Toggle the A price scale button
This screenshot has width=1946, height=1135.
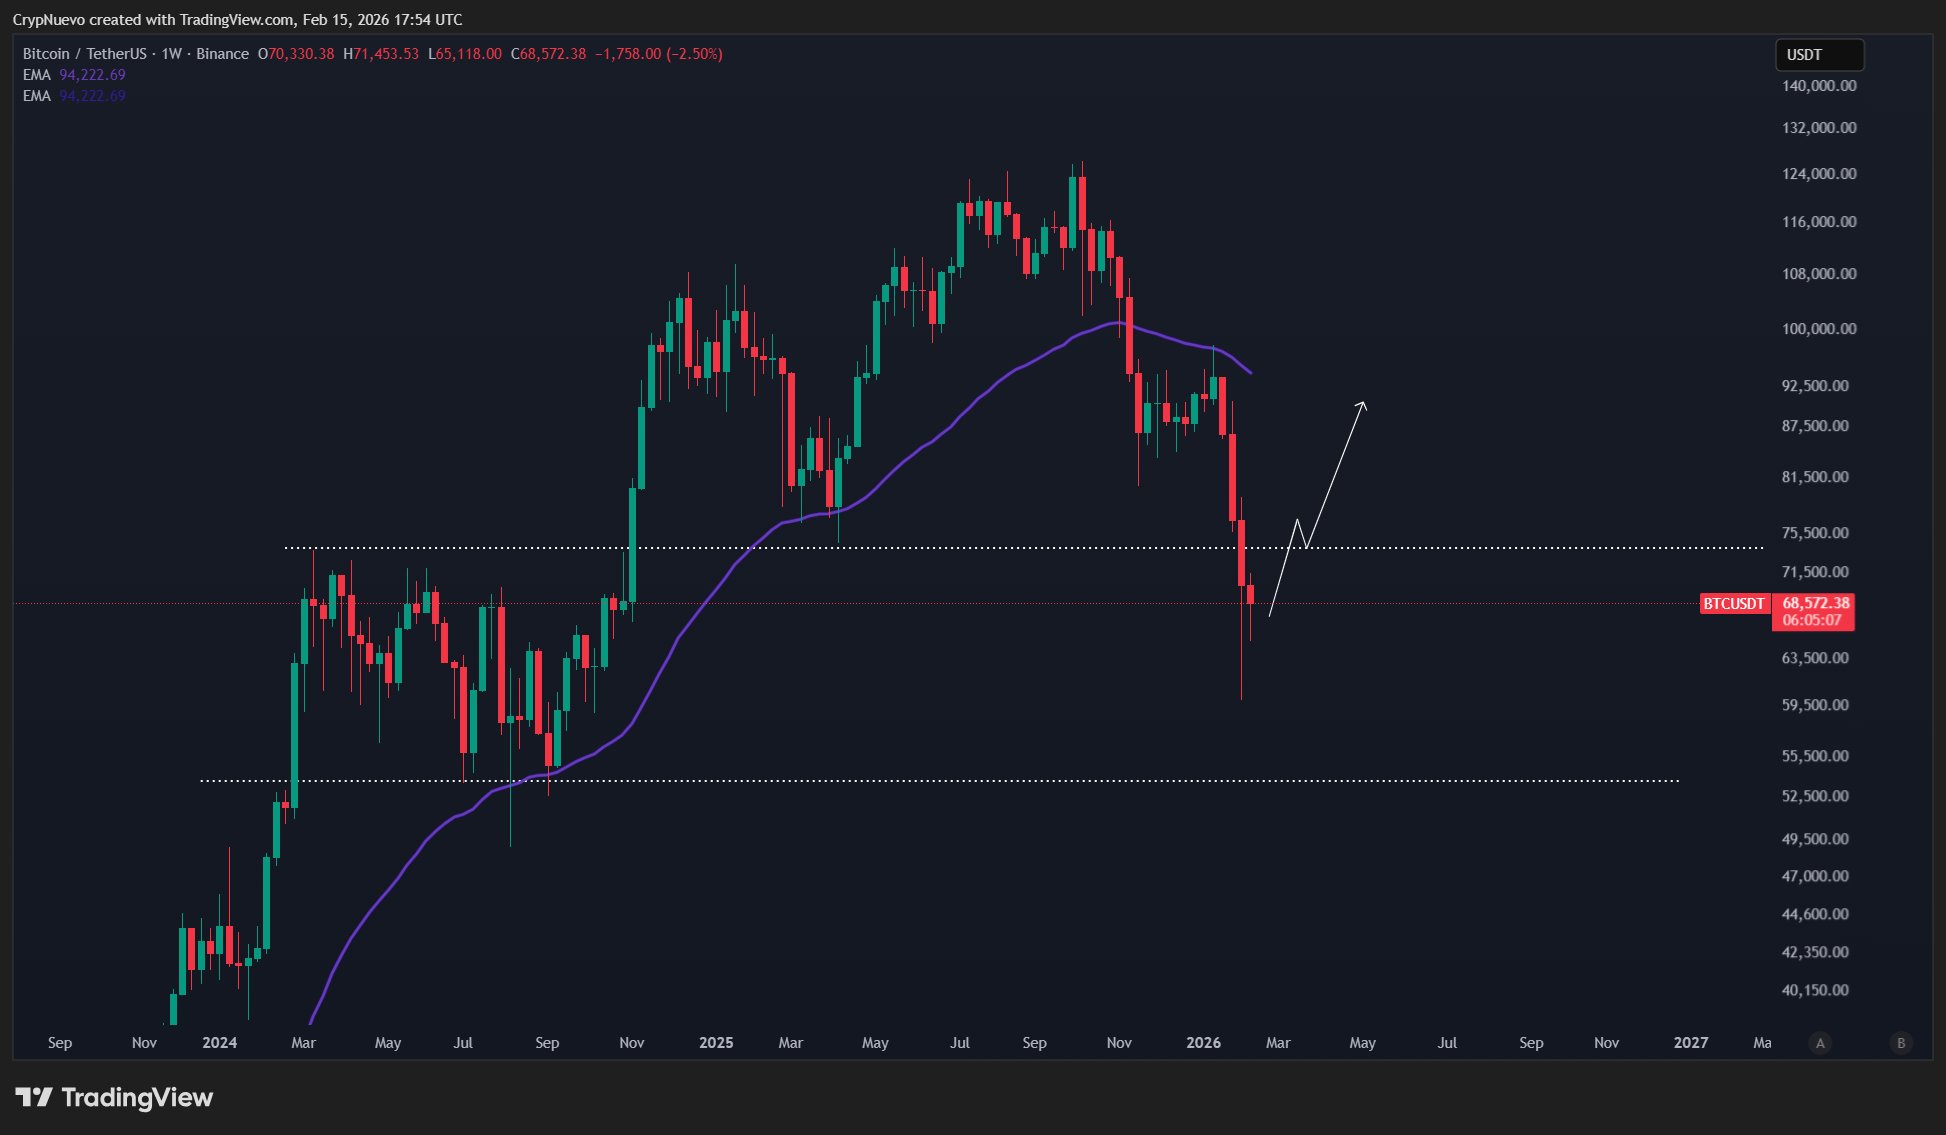1821,1042
